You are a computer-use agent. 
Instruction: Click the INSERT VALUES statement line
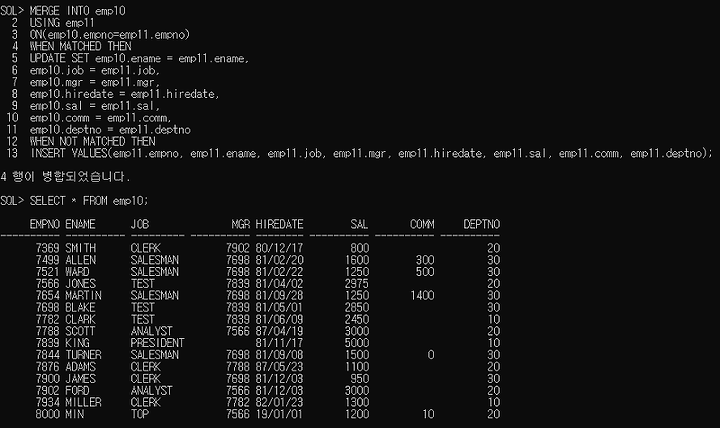(x=371, y=153)
